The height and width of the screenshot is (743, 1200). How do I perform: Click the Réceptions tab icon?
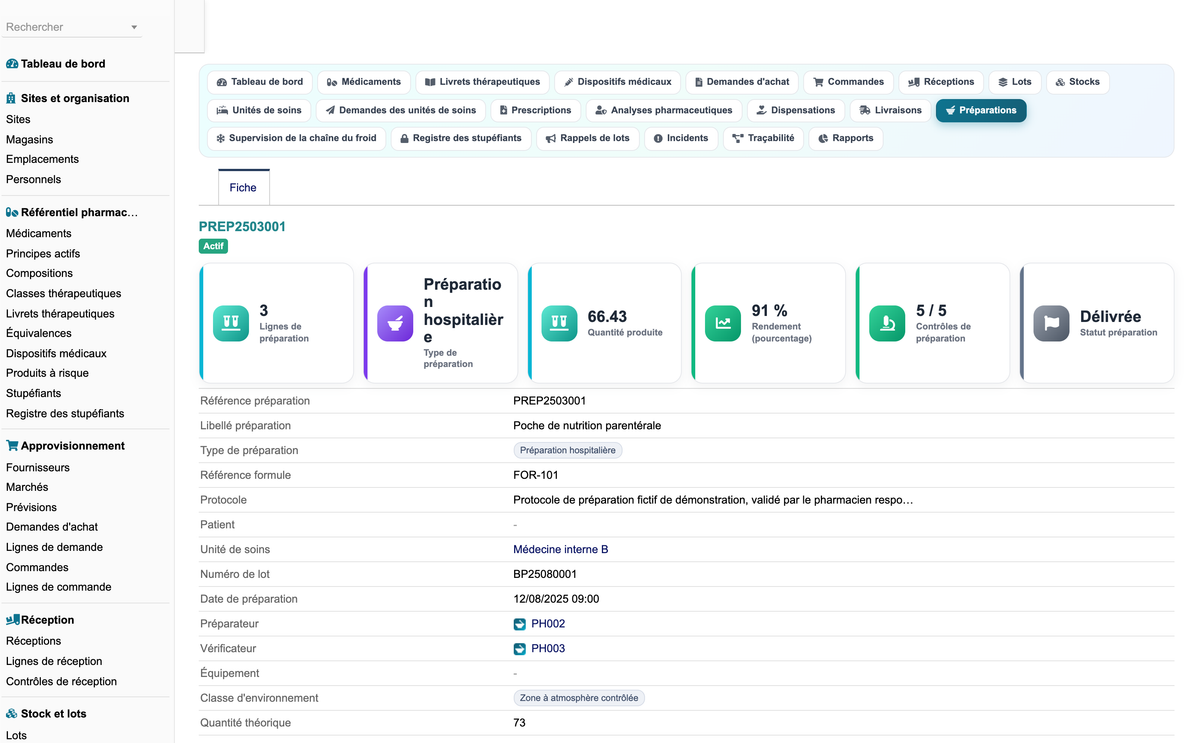pos(914,82)
